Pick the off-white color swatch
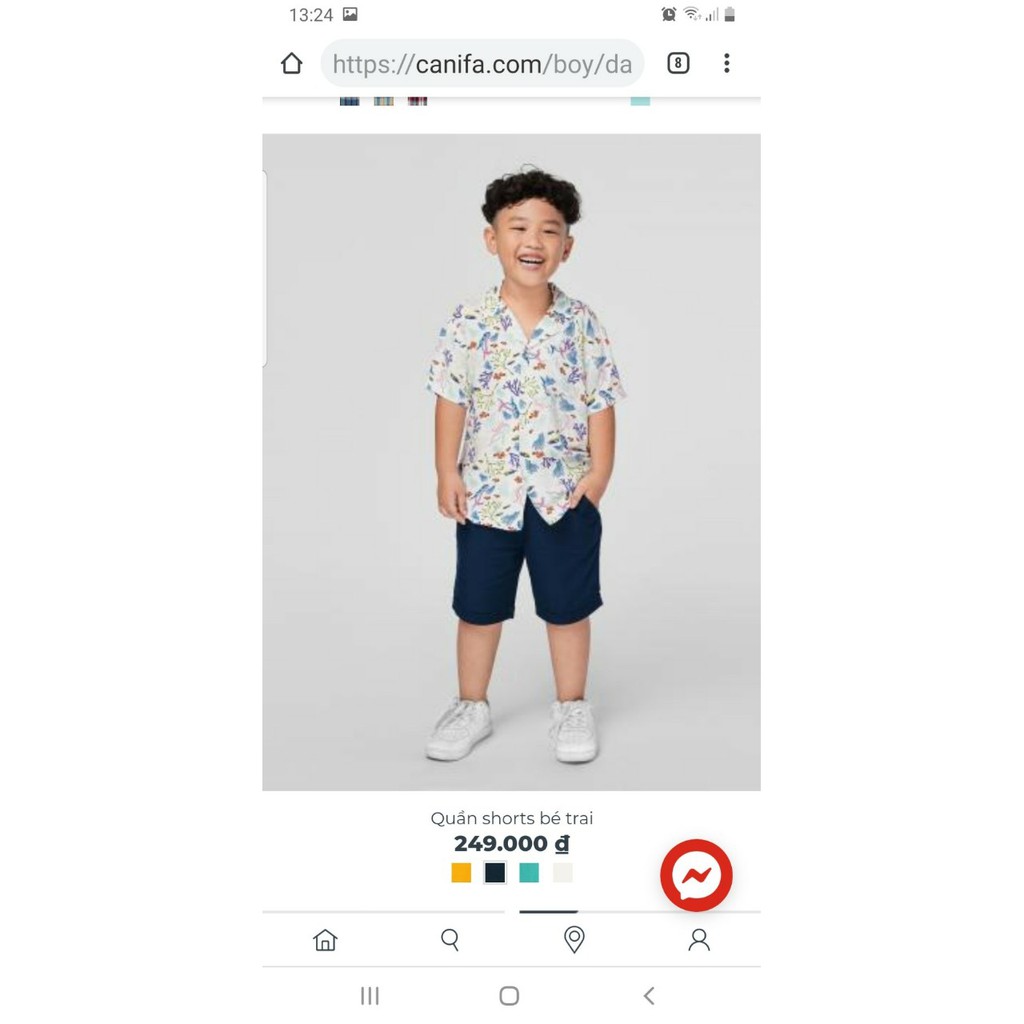Screen dimensions: 1024x1024 563,872
